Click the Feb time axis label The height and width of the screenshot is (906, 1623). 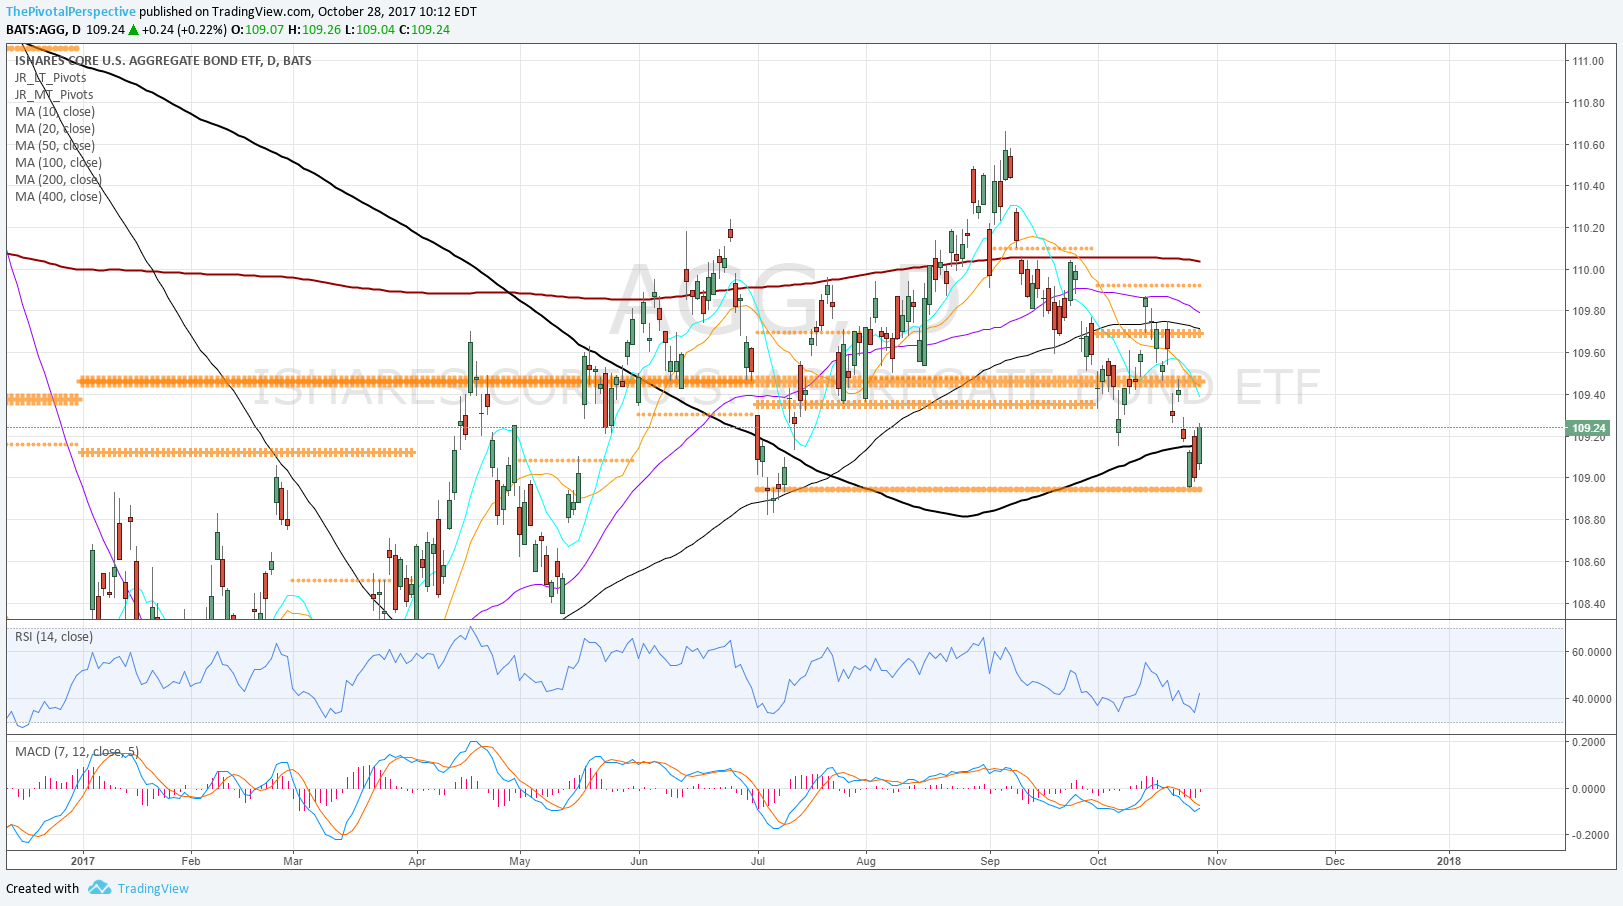click(x=190, y=861)
